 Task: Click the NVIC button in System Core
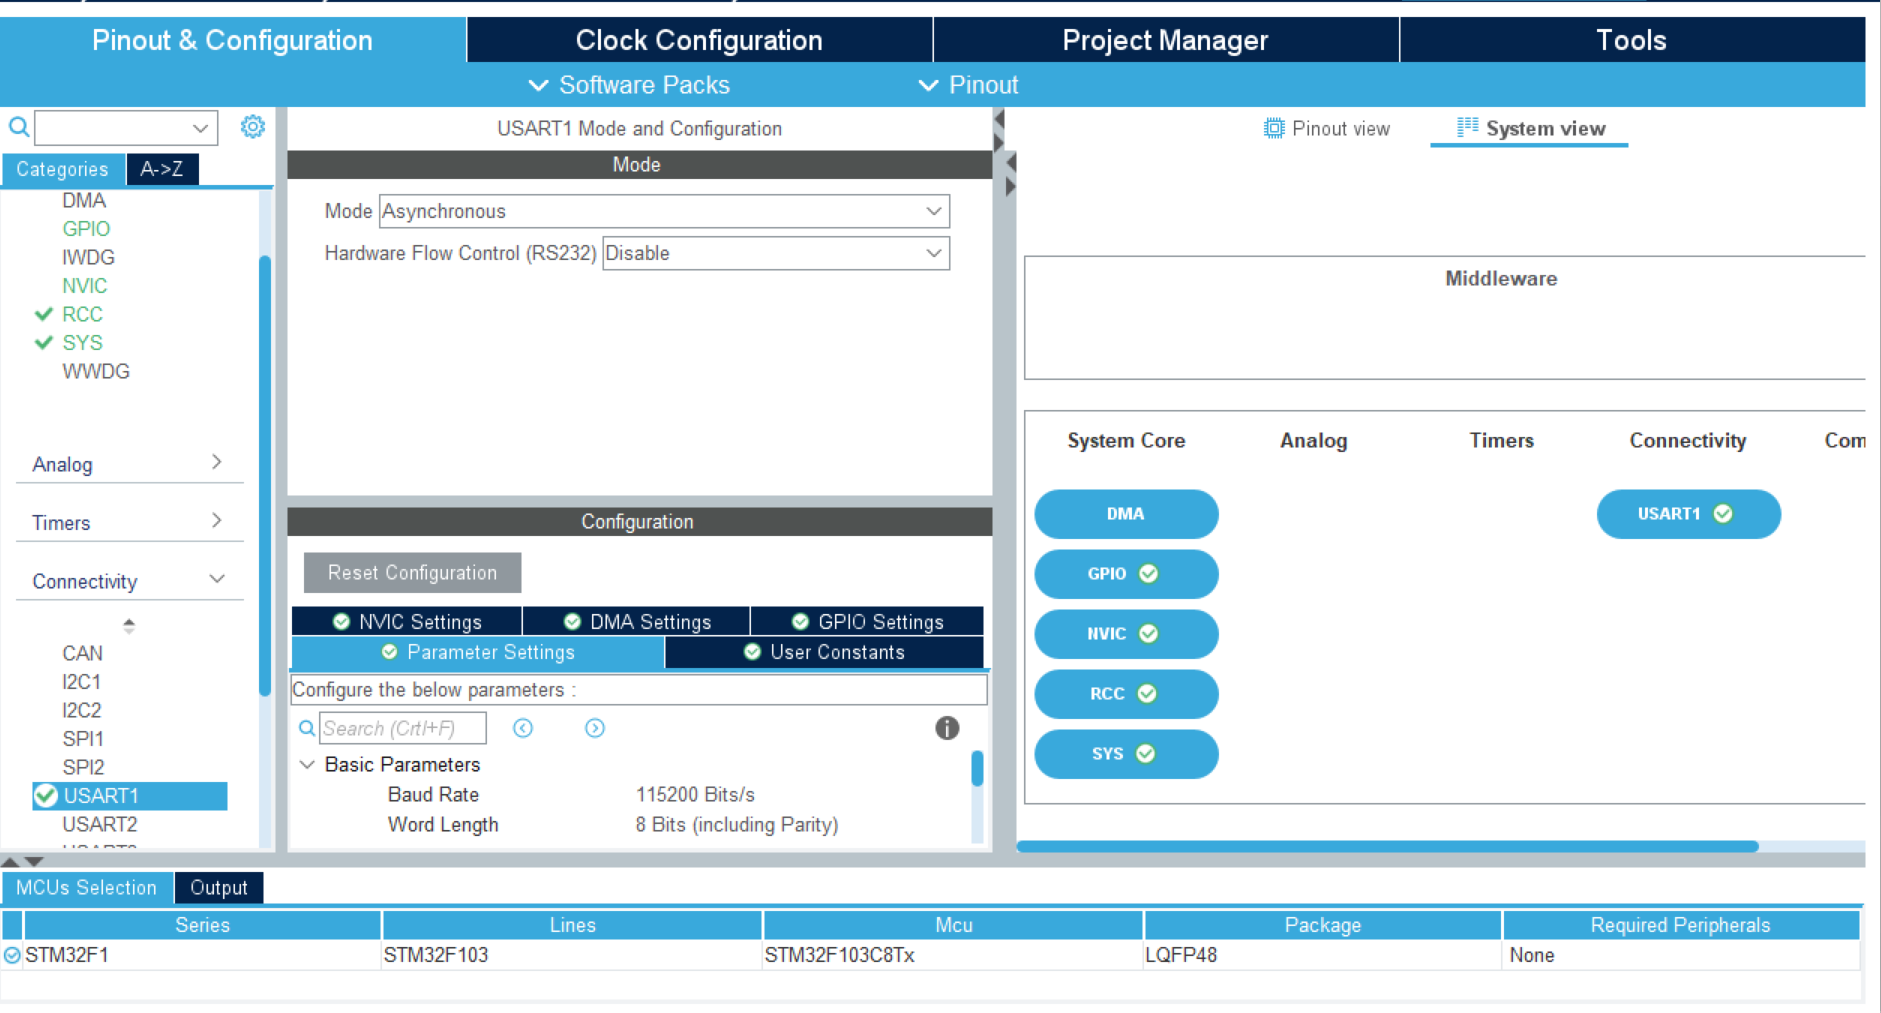[1126, 634]
